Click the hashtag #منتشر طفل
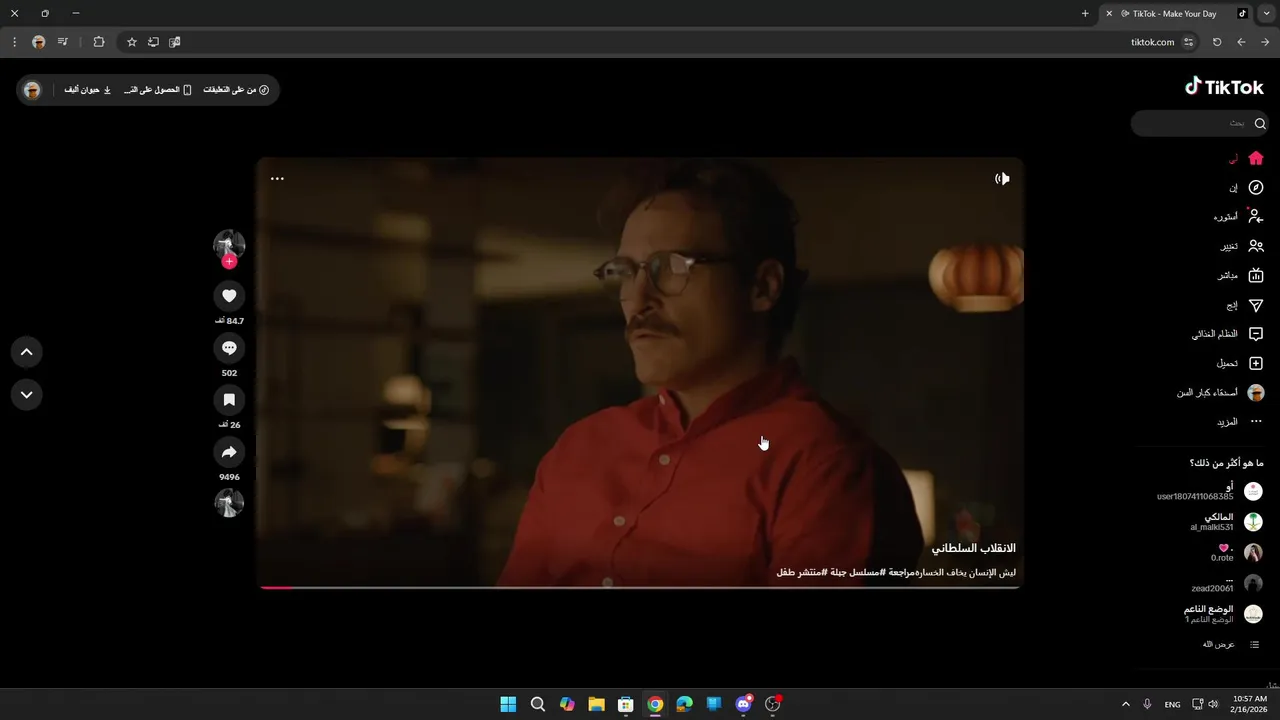The width and height of the screenshot is (1280, 720). pyautogui.click(x=801, y=572)
